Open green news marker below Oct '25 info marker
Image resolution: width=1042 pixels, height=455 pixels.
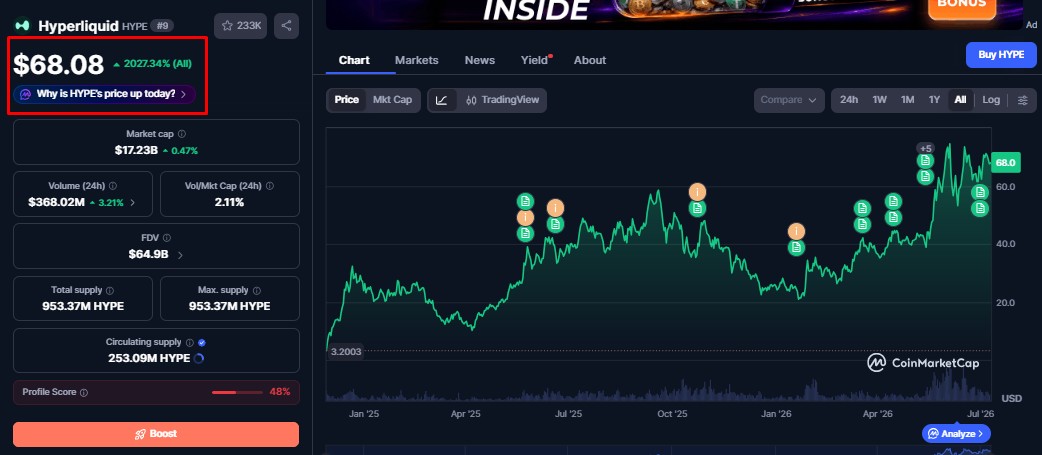click(x=697, y=209)
